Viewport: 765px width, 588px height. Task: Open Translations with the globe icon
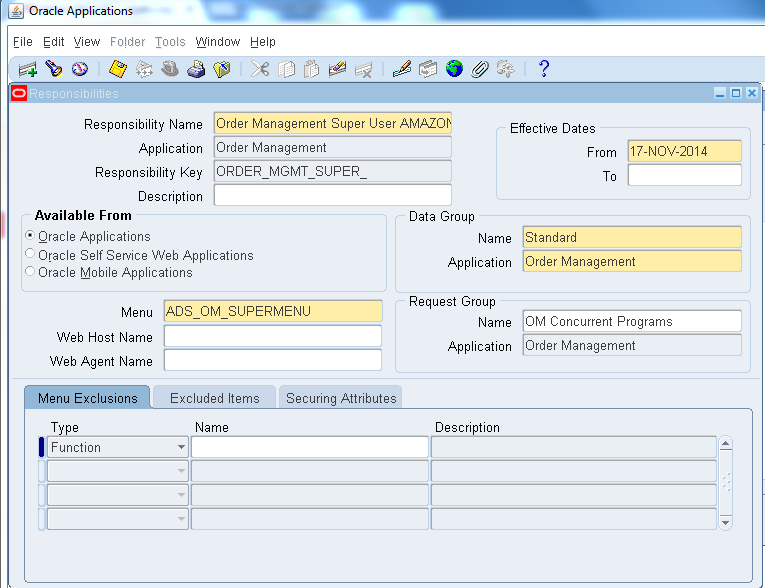455,69
